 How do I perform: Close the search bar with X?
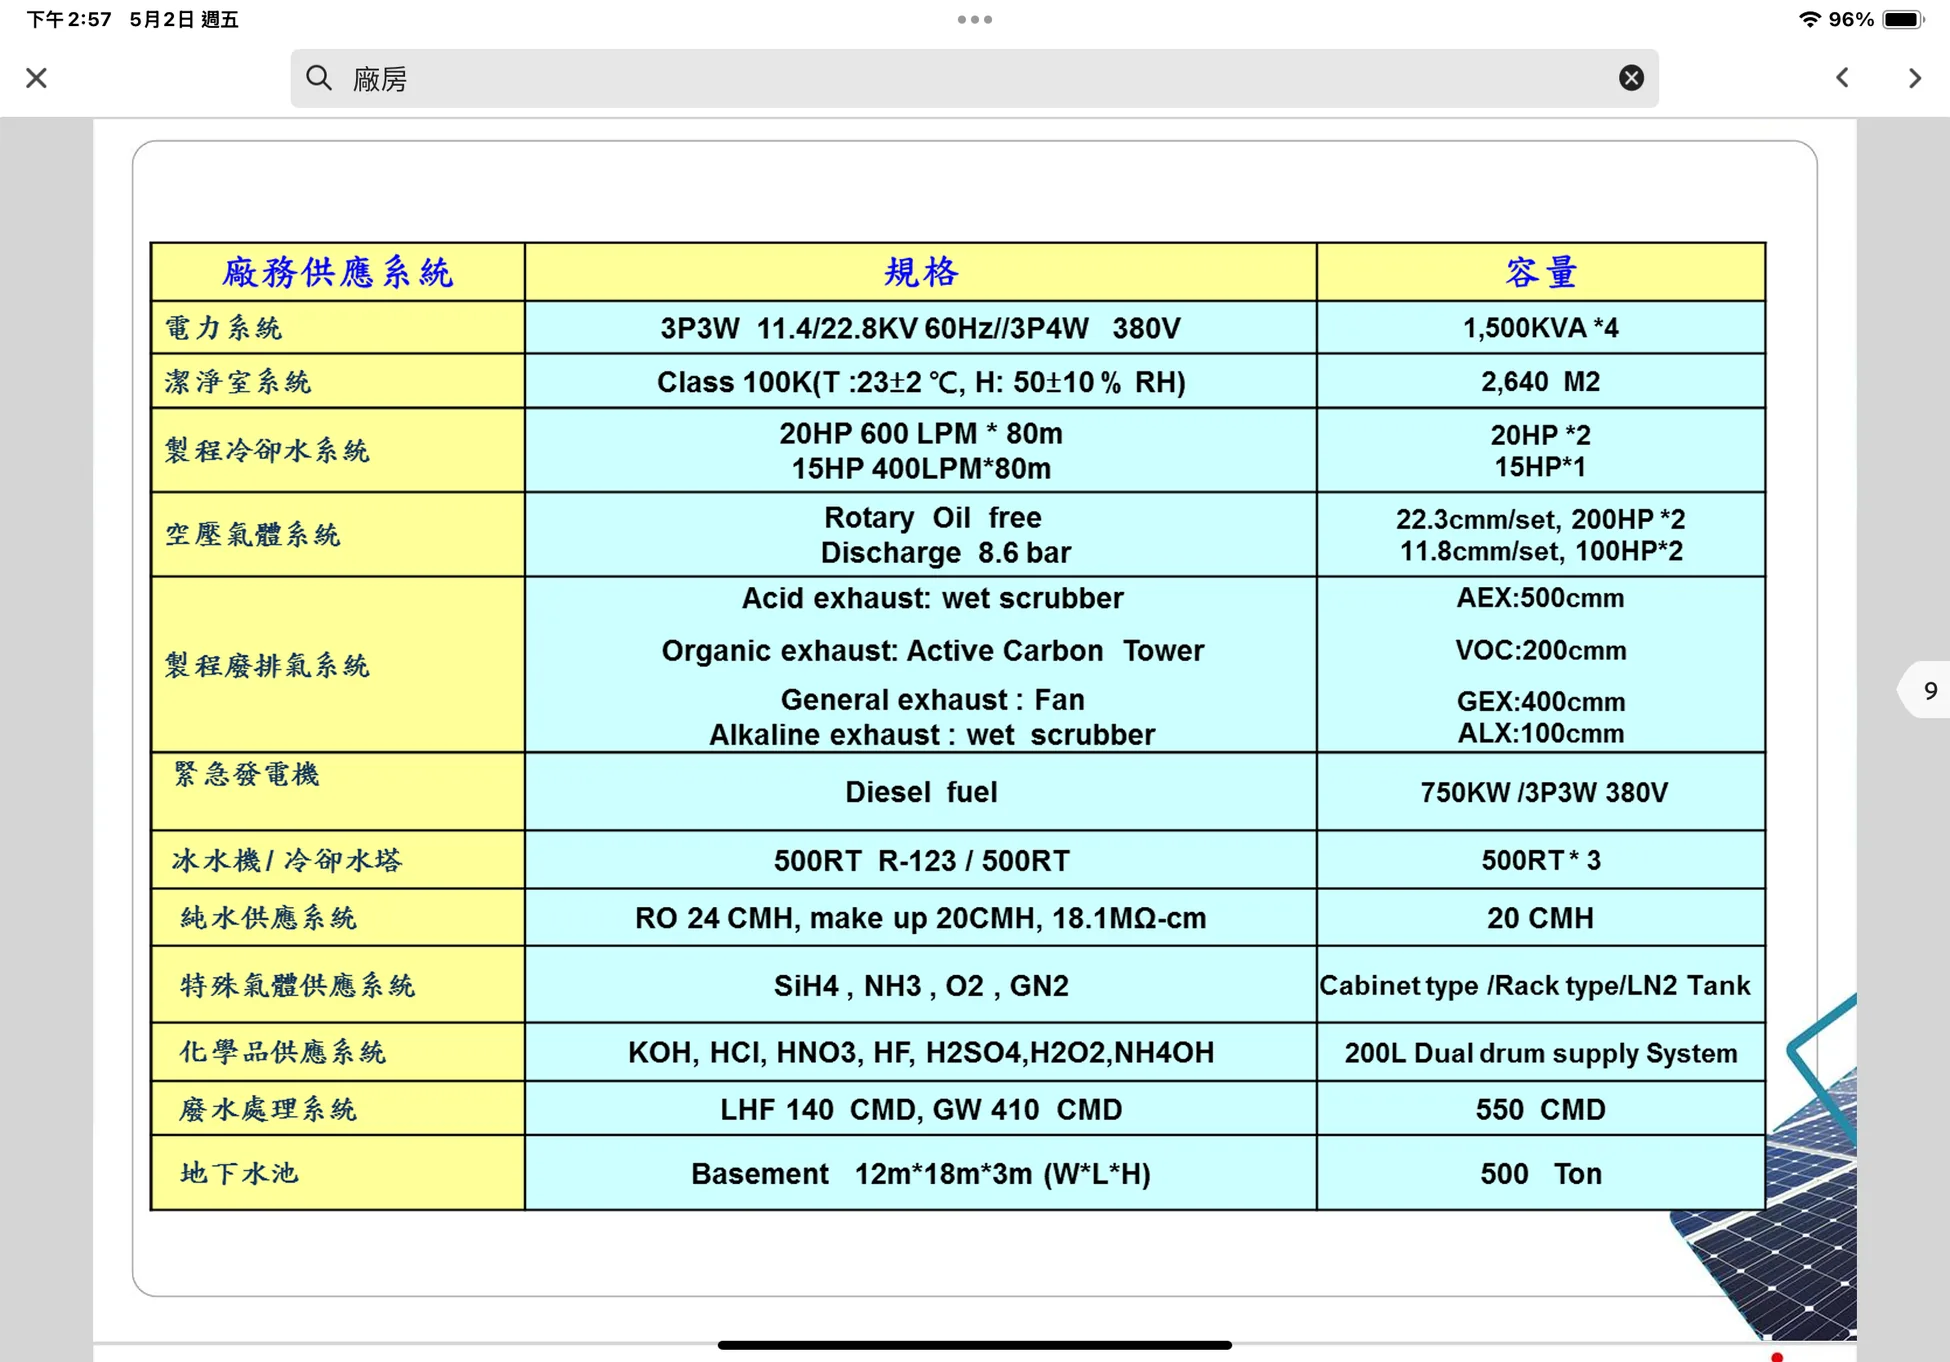click(37, 78)
